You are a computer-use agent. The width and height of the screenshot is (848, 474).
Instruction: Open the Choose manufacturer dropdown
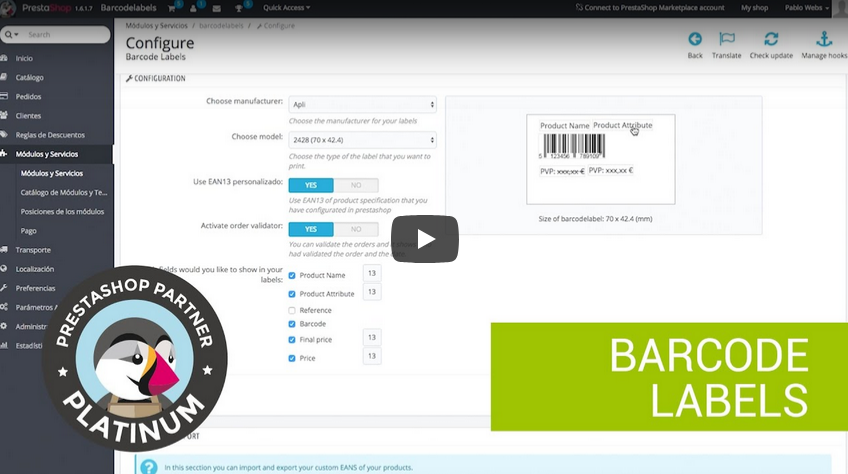[x=362, y=104]
